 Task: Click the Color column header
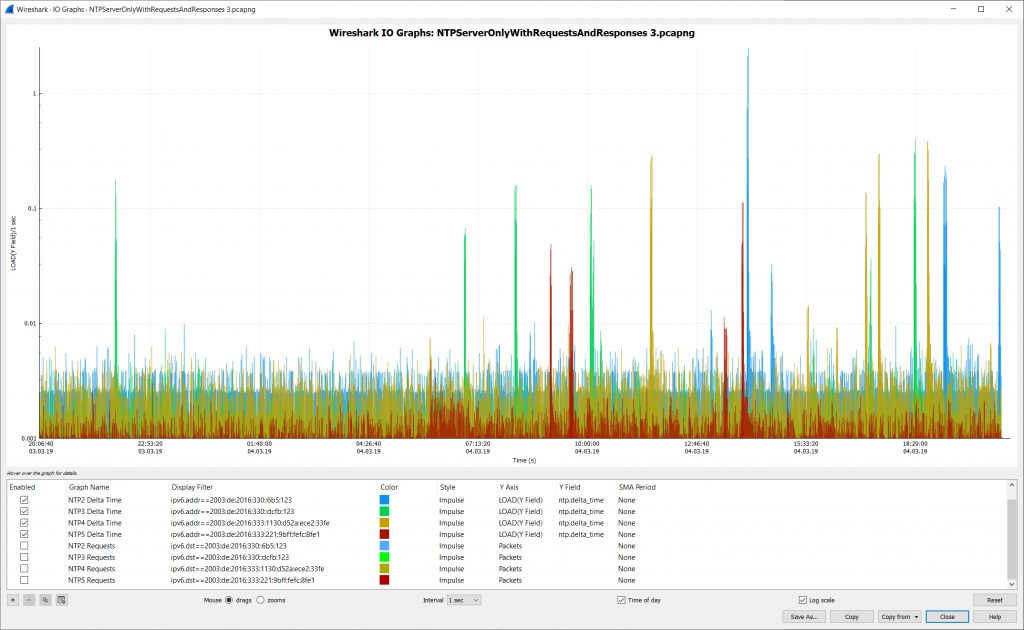(x=389, y=487)
